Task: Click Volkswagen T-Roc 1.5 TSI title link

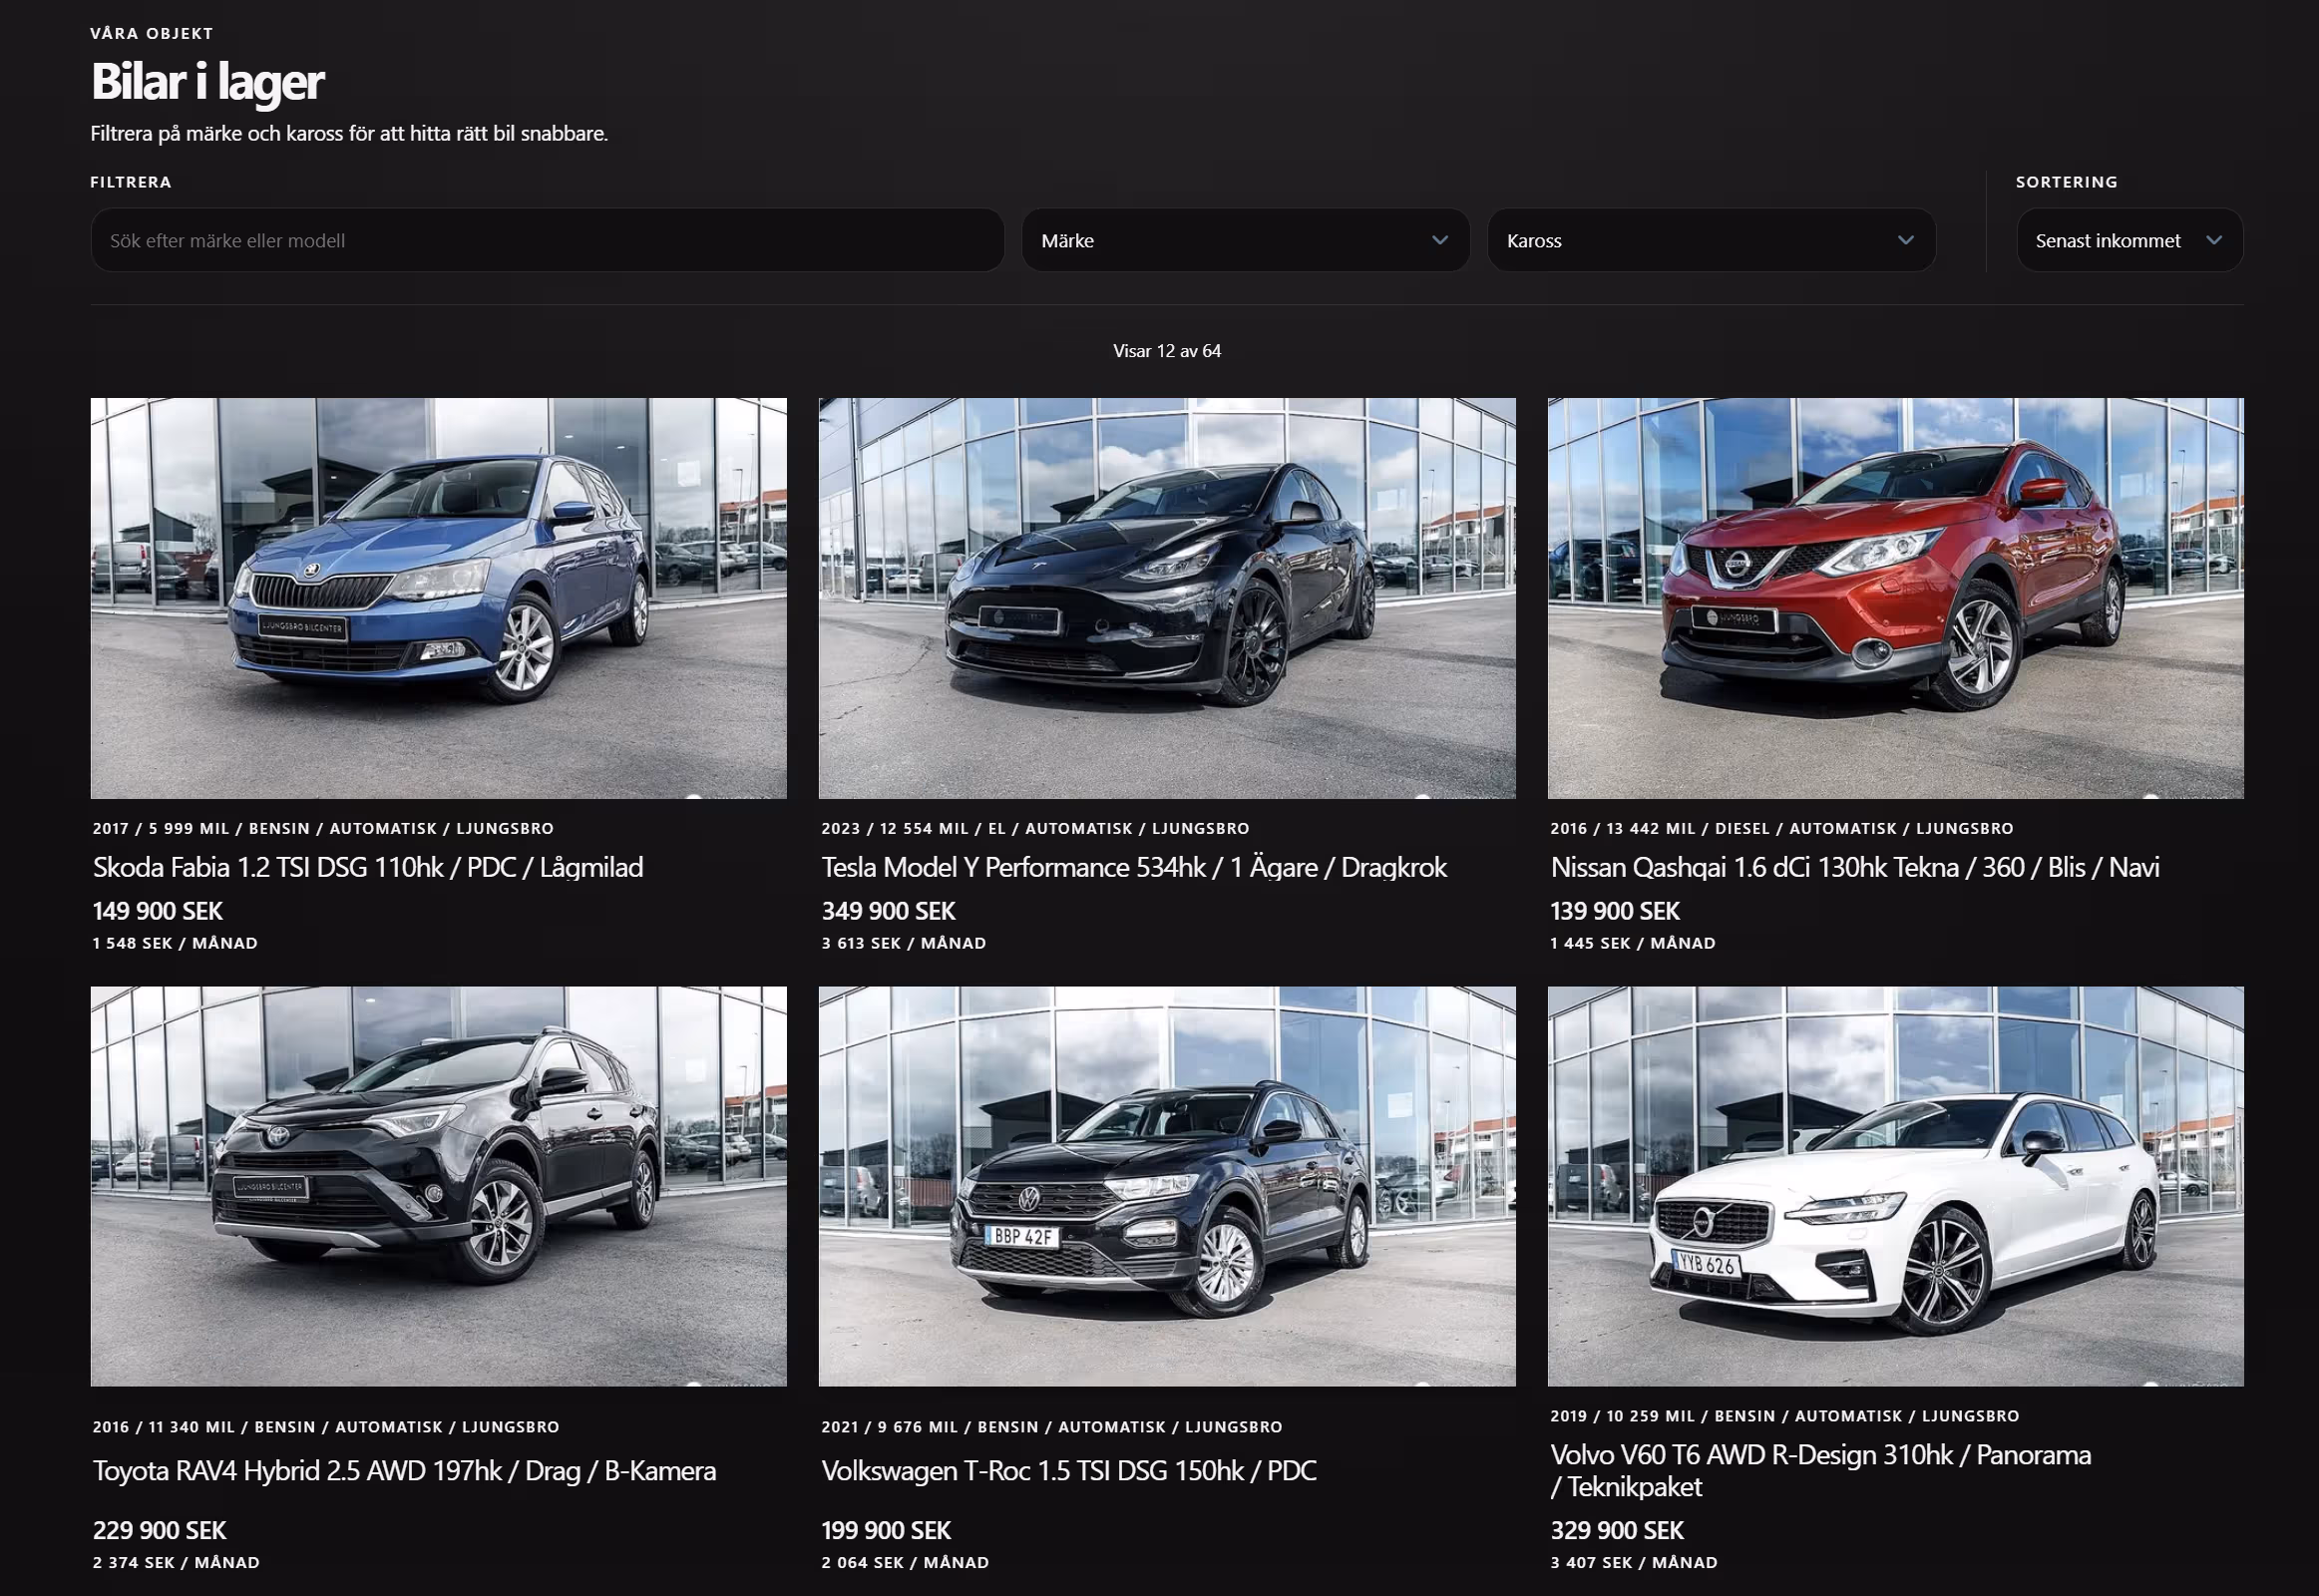Action: pos(1068,1470)
